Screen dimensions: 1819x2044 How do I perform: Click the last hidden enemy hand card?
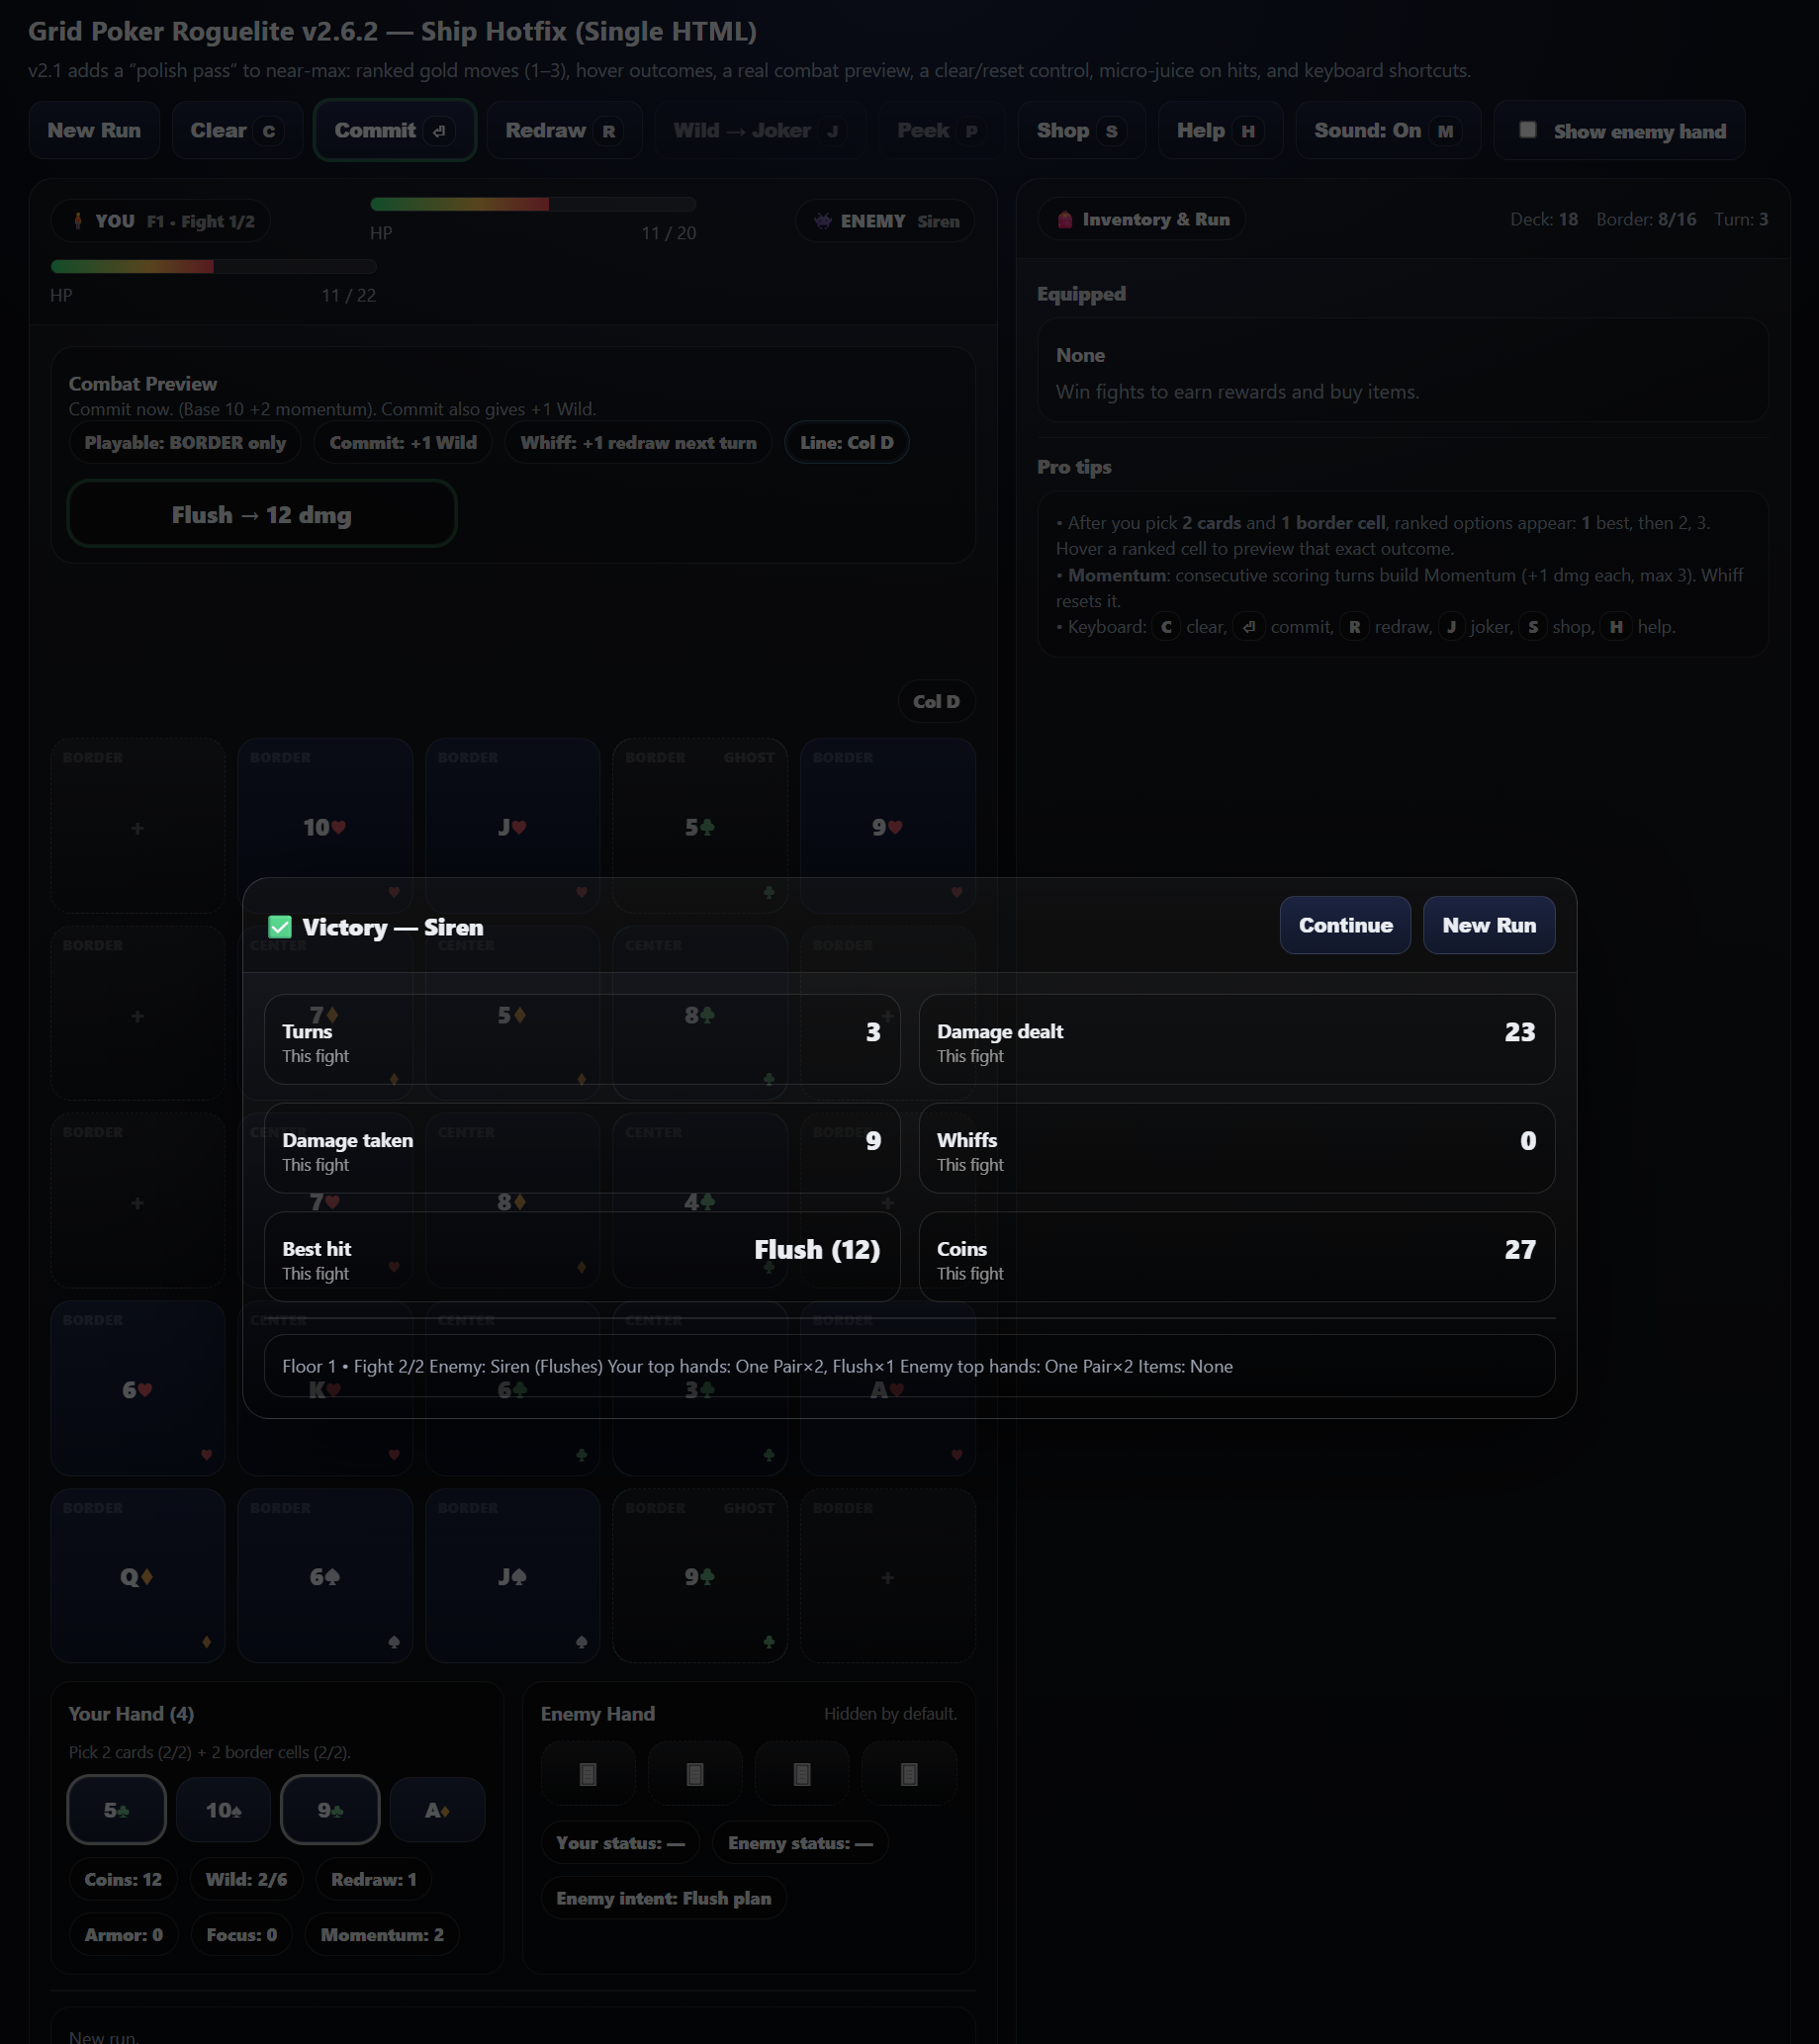pos(909,1773)
